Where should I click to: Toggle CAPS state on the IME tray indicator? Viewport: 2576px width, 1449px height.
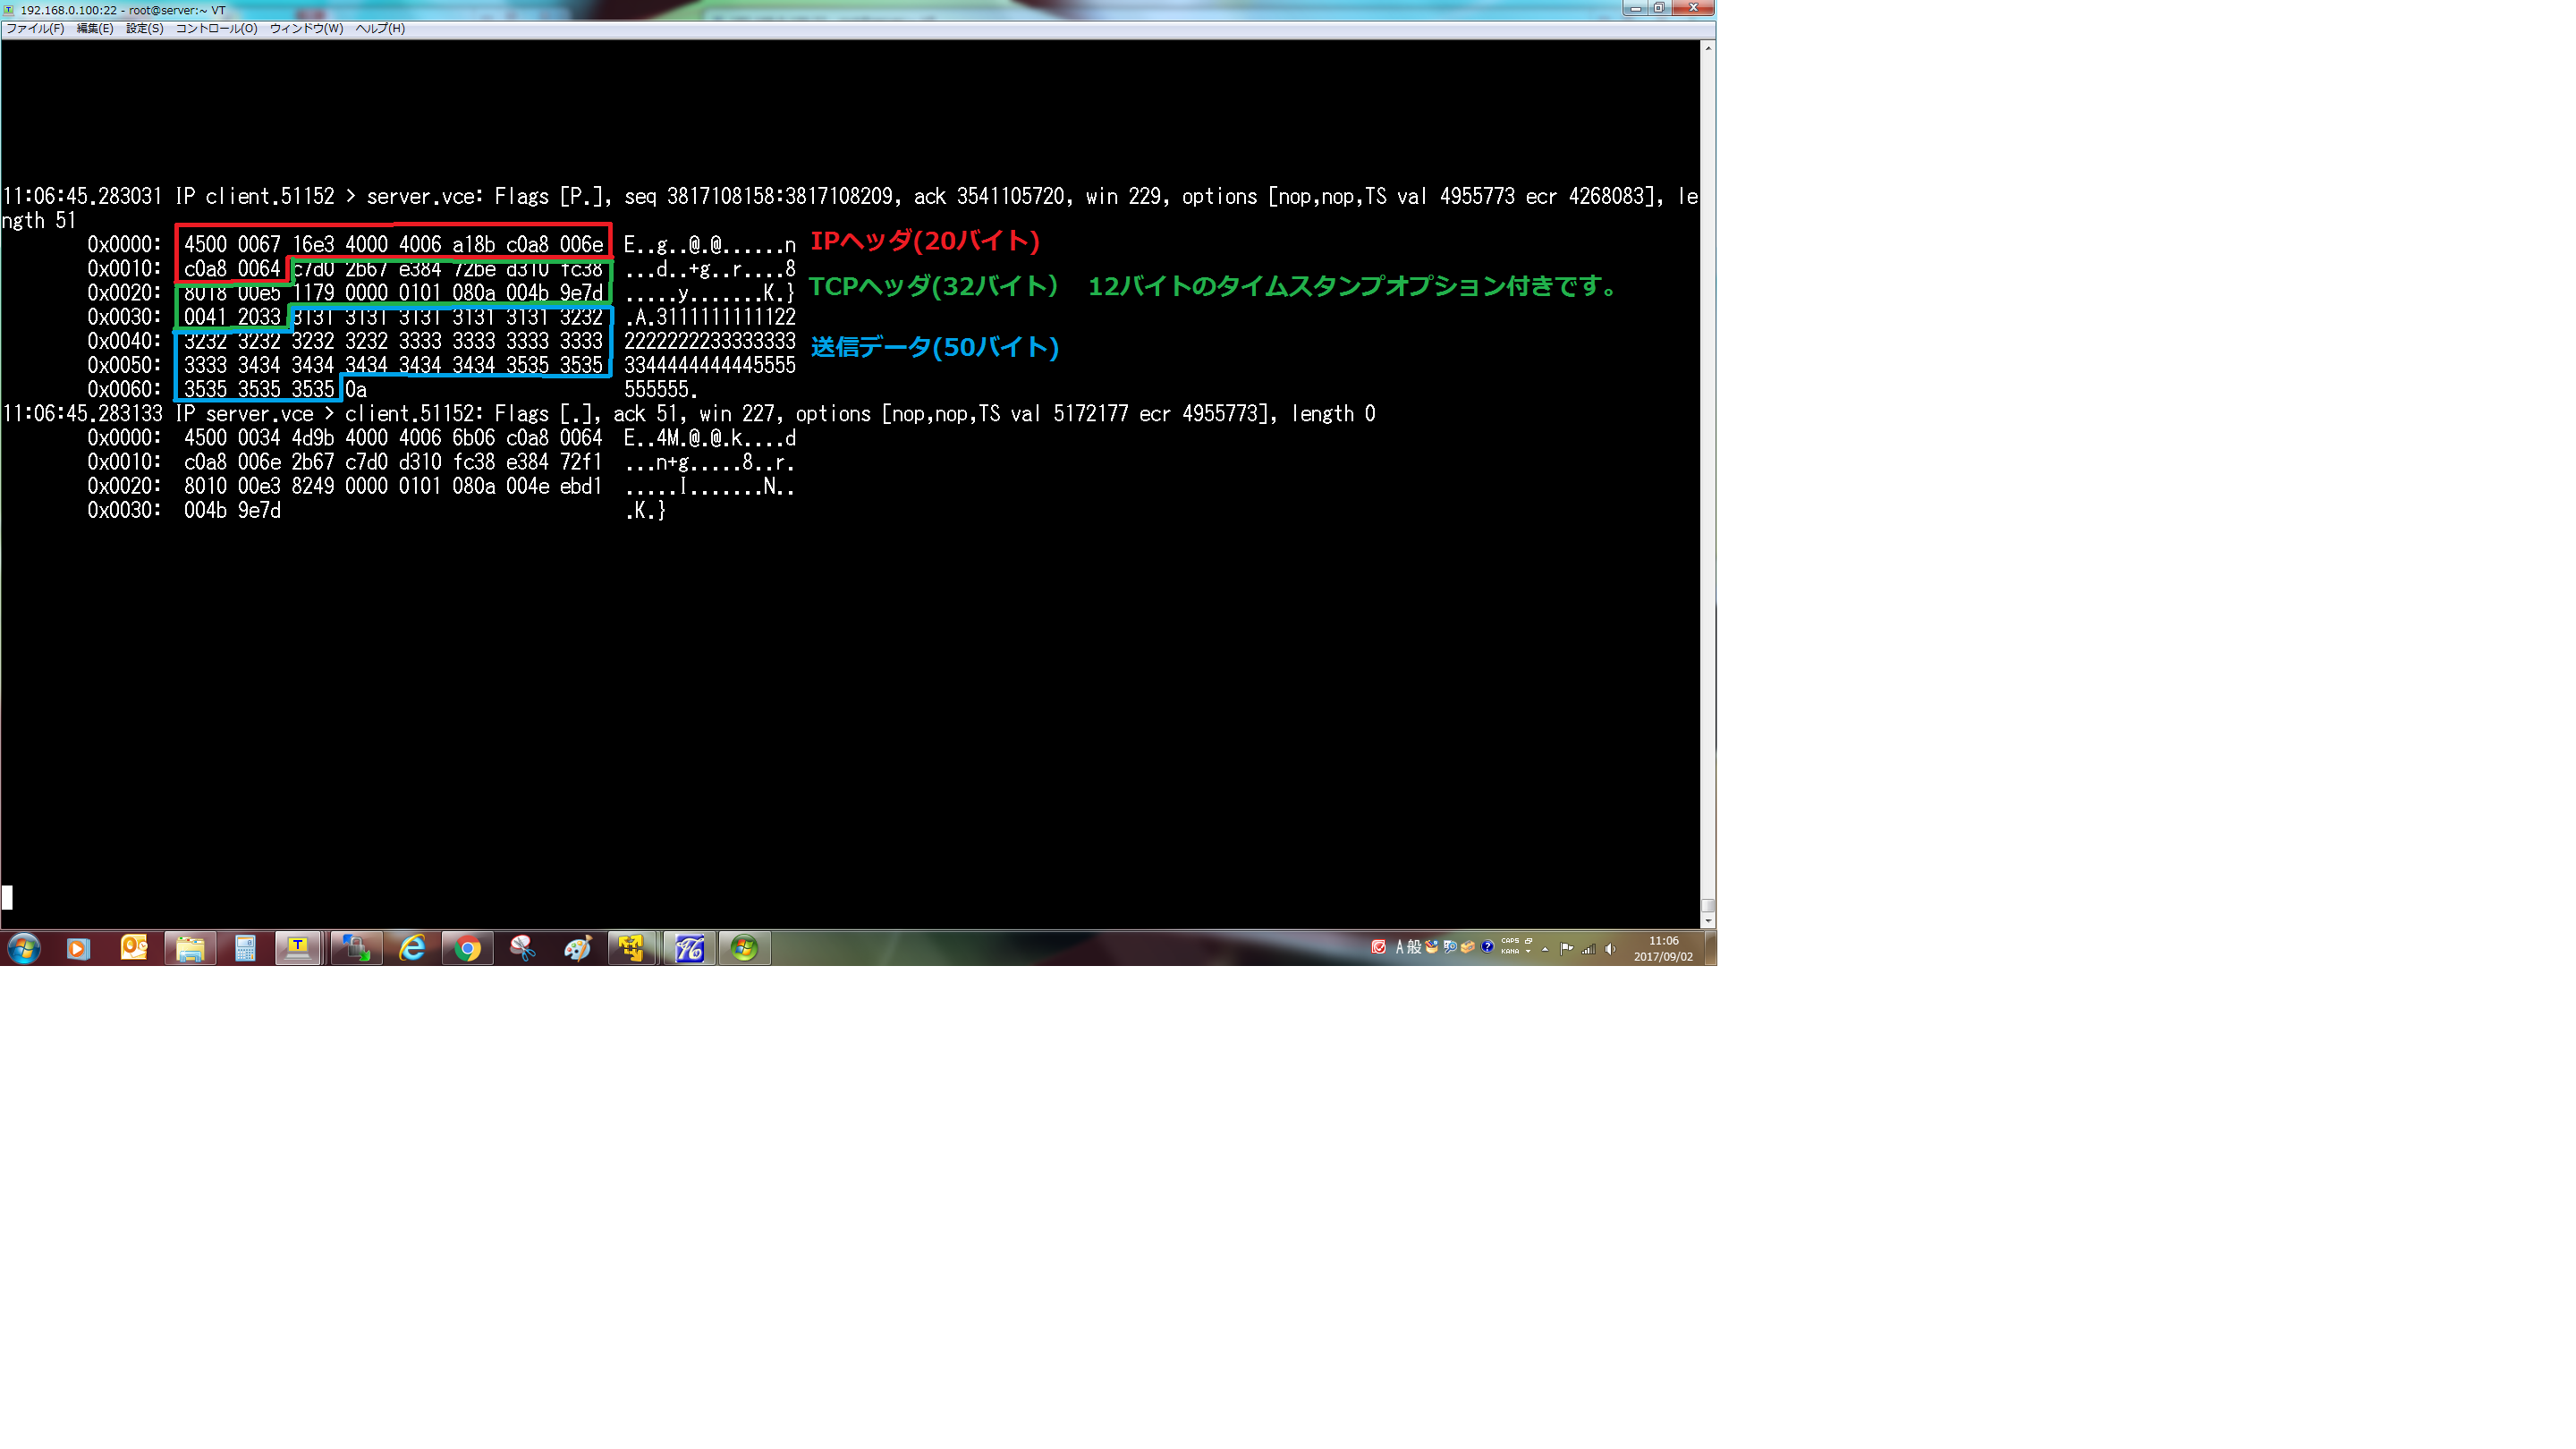coord(1511,941)
